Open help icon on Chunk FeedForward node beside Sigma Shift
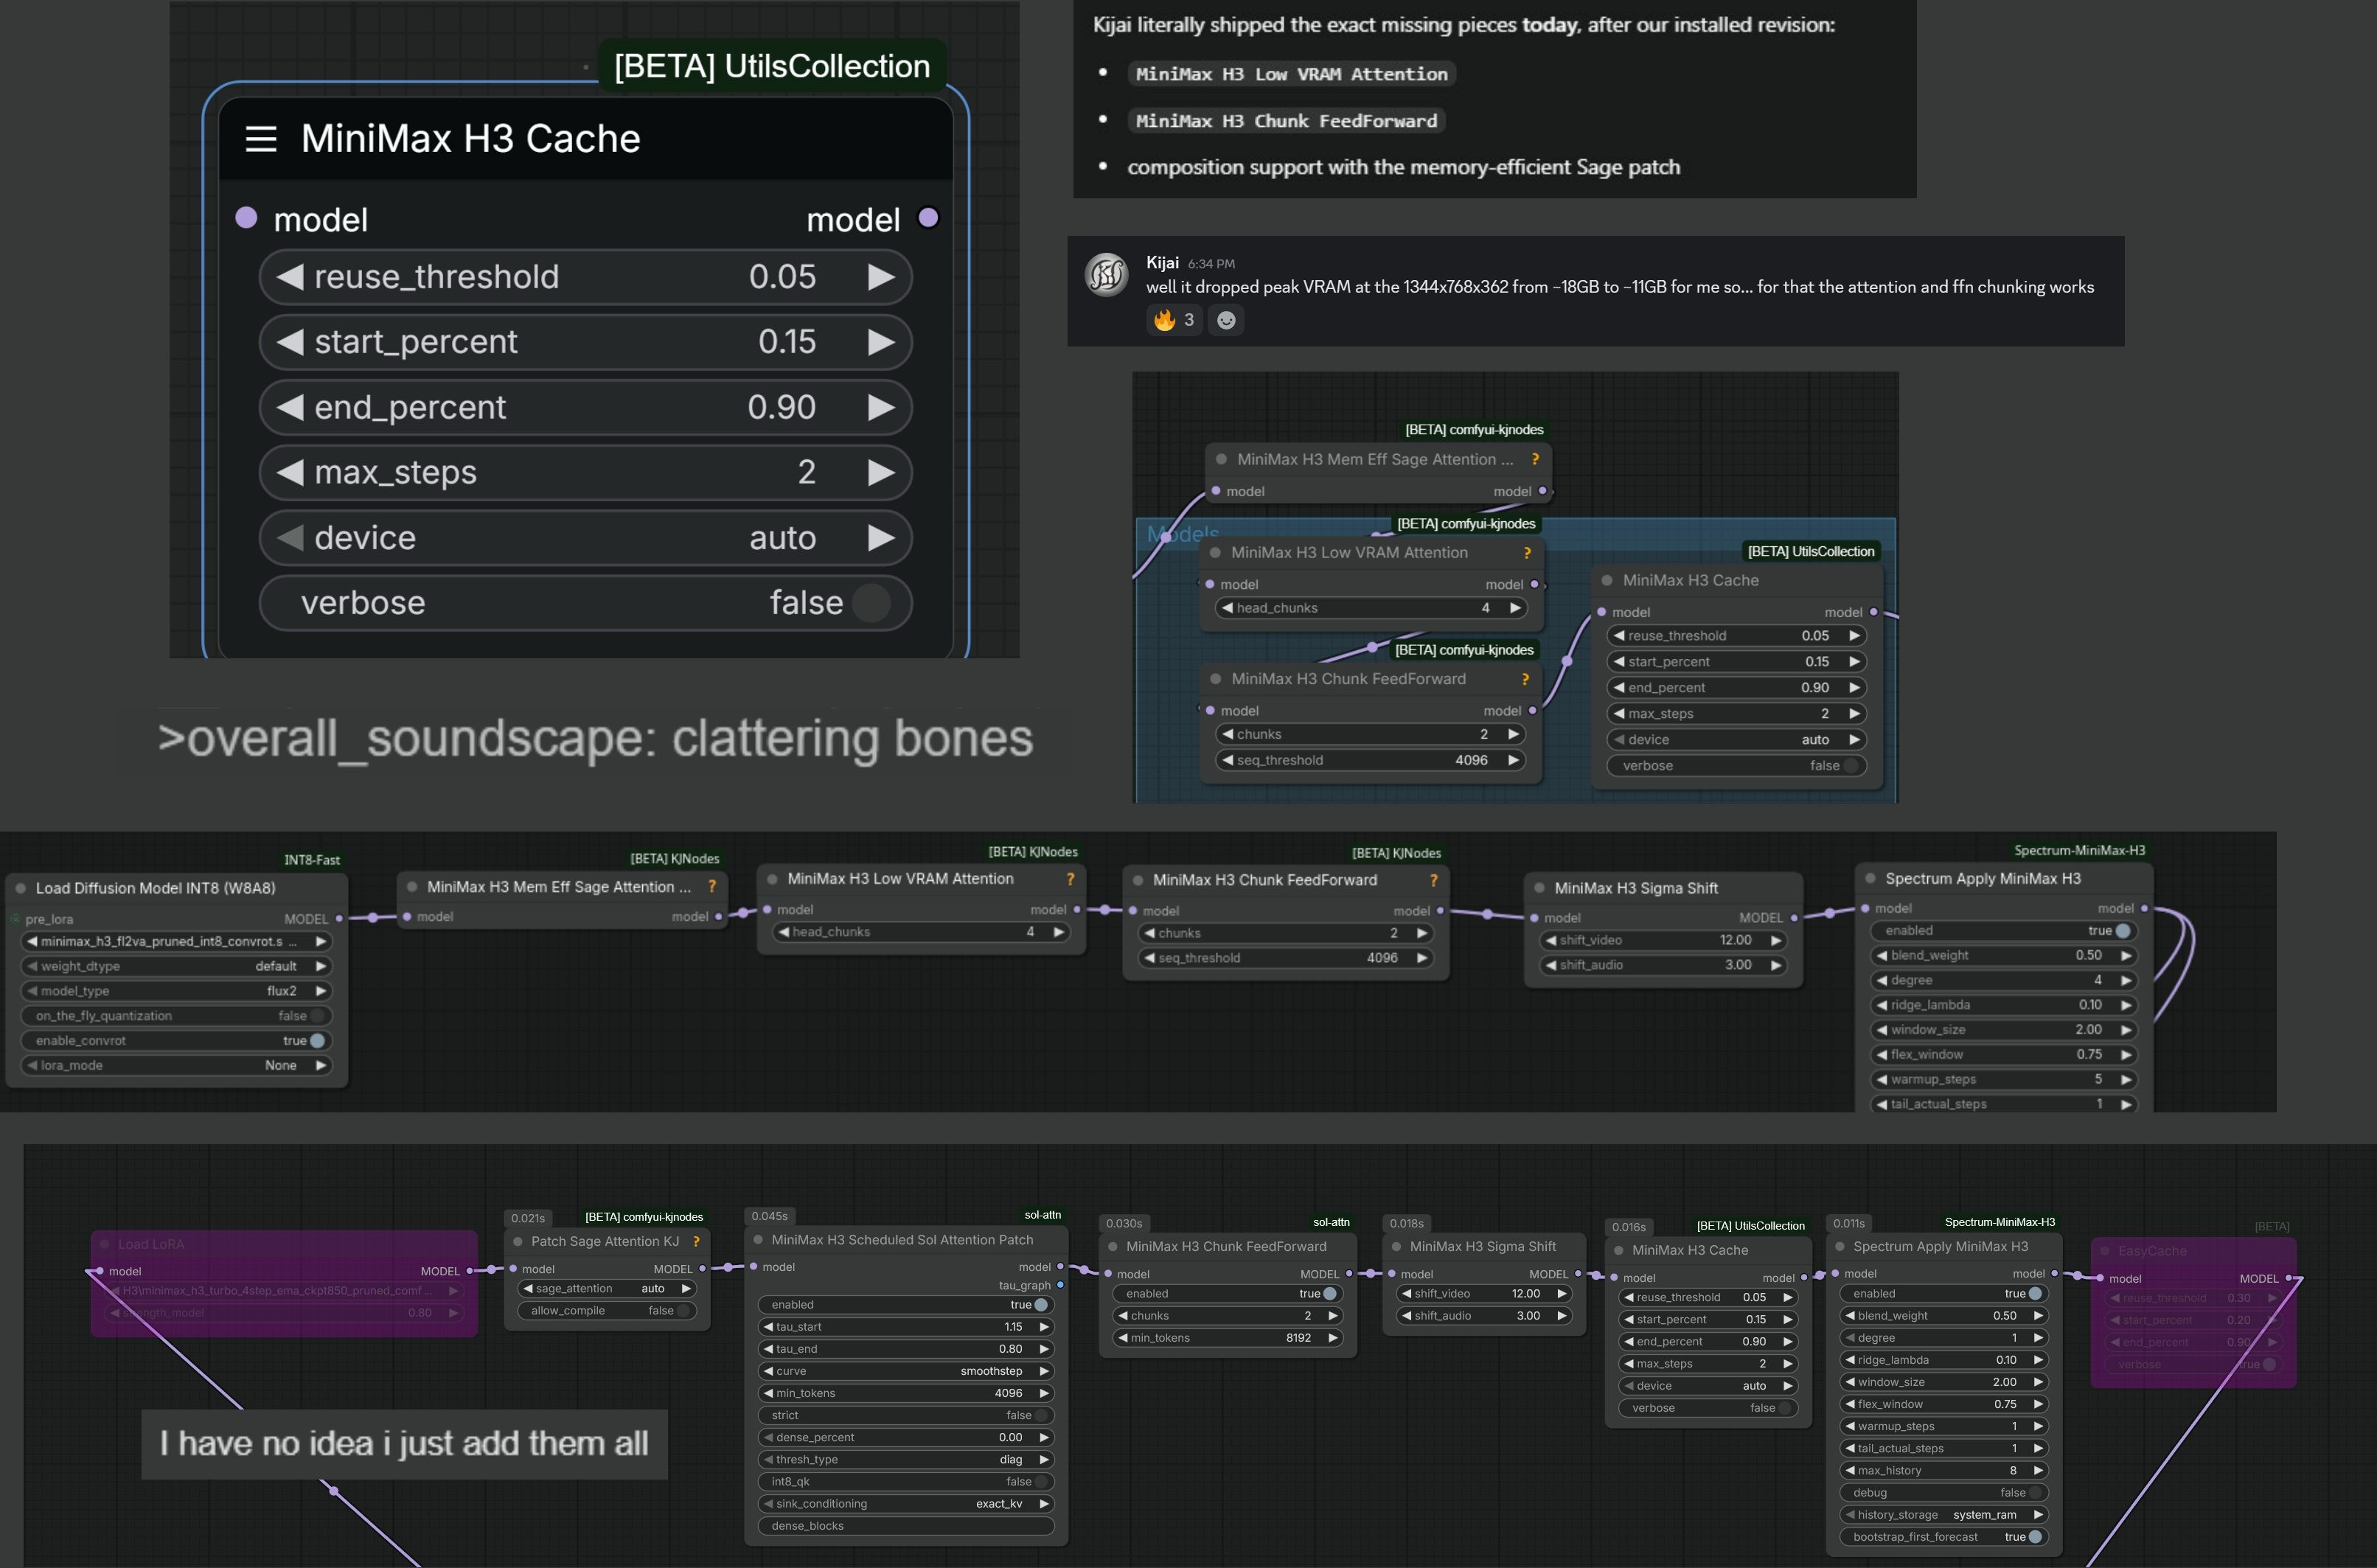 [1433, 880]
